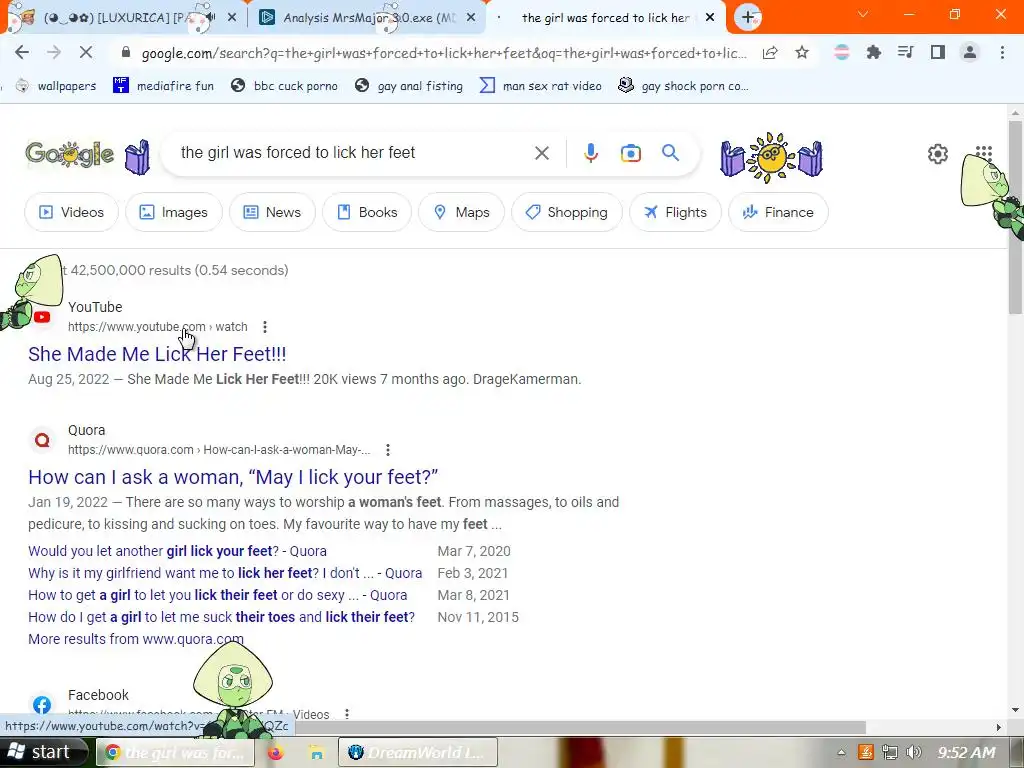
Task: Search by image with Google Lens
Action: 630,153
